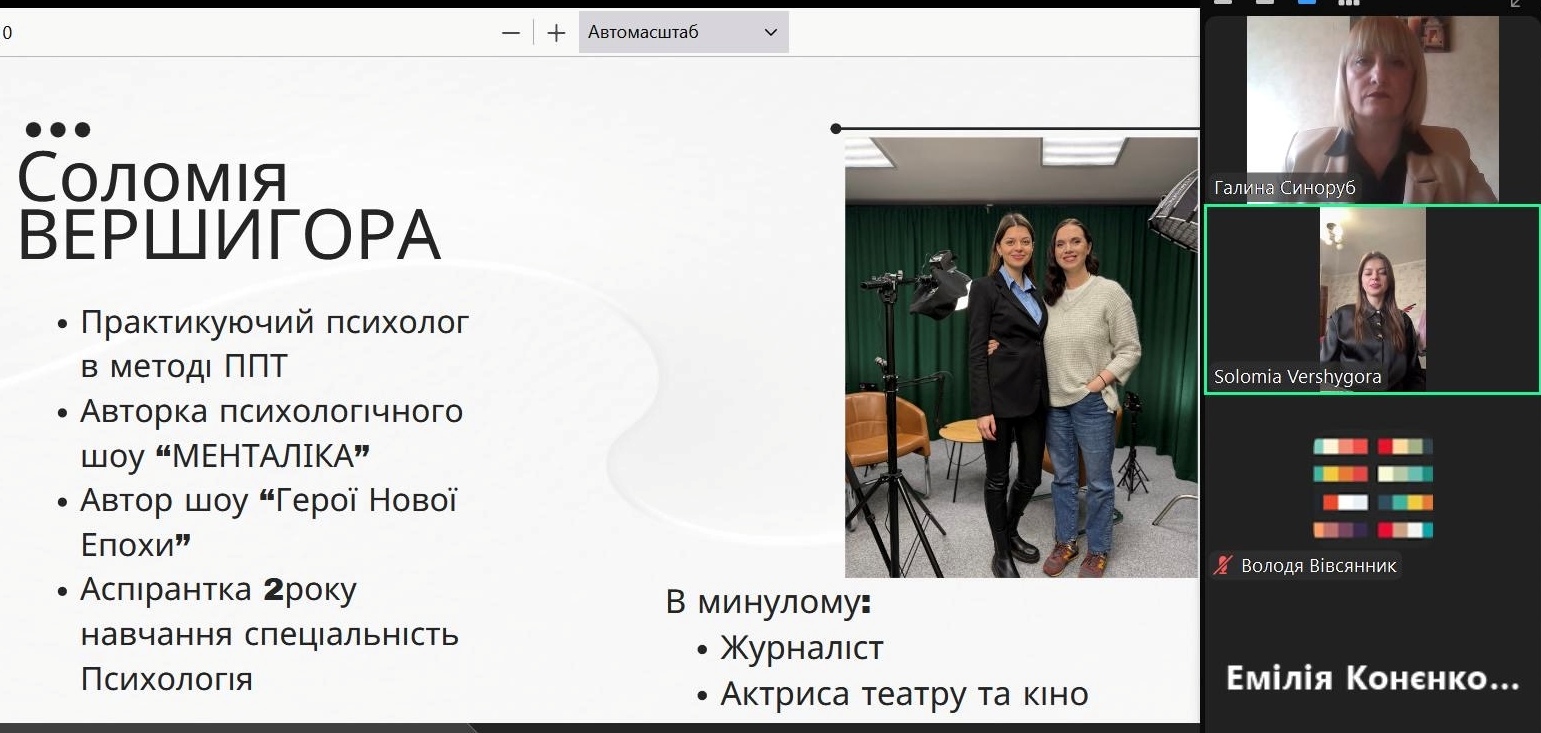Open Zoom's more options via the three-dot icon
Image resolution: width=1541 pixels, height=733 pixels.
tap(1348, 4)
